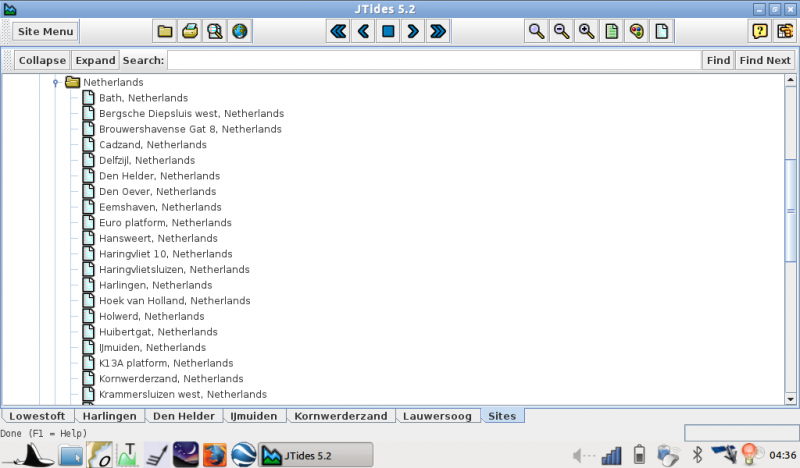Click the blue square stop button
800x468 pixels.
[x=388, y=32]
